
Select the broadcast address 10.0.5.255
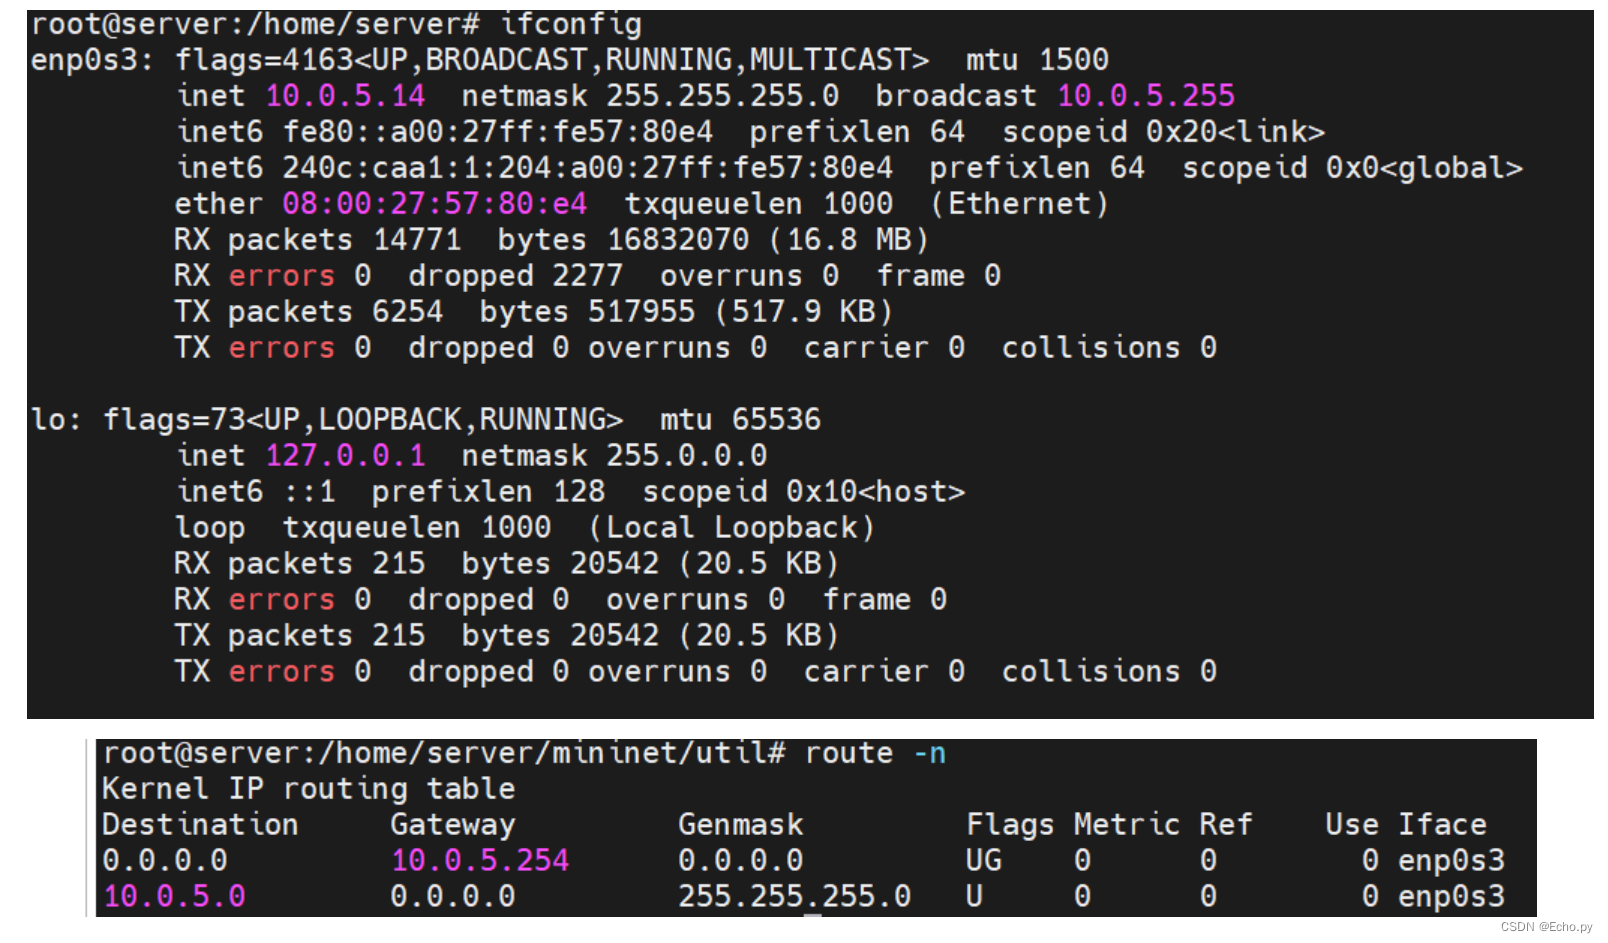[x=1146, y=96]
